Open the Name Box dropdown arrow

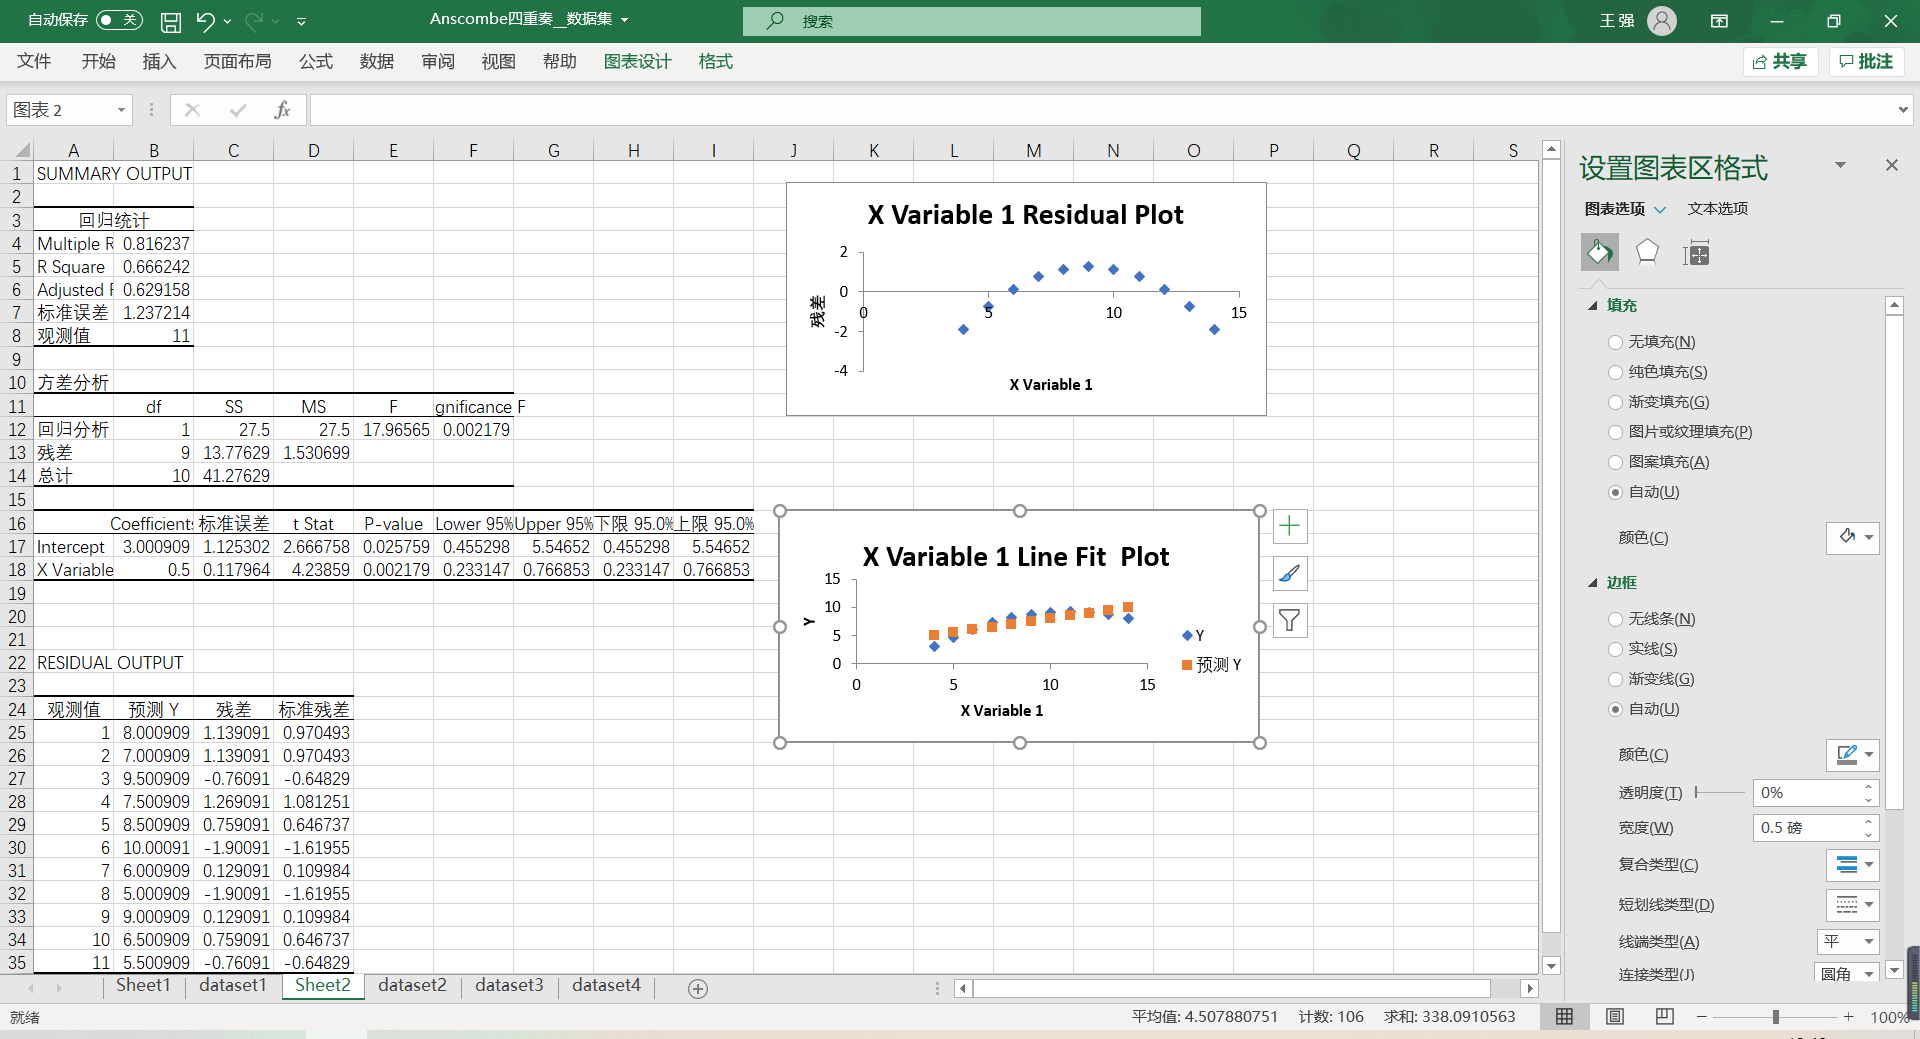[x=121, y=110]
